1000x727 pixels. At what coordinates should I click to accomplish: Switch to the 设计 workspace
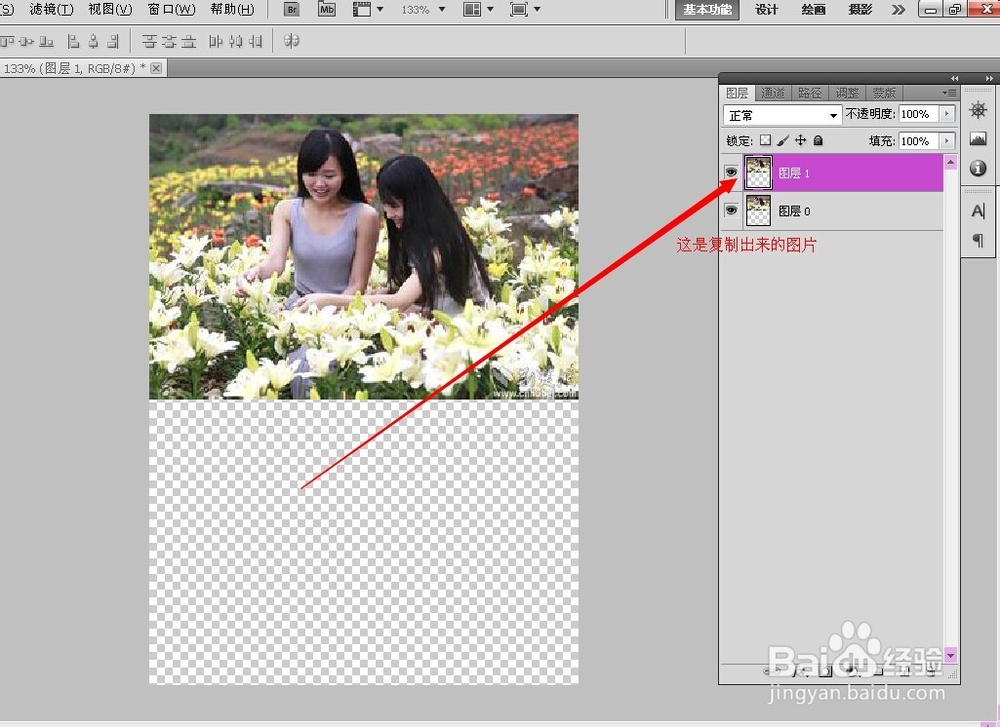tap(767, 10)
